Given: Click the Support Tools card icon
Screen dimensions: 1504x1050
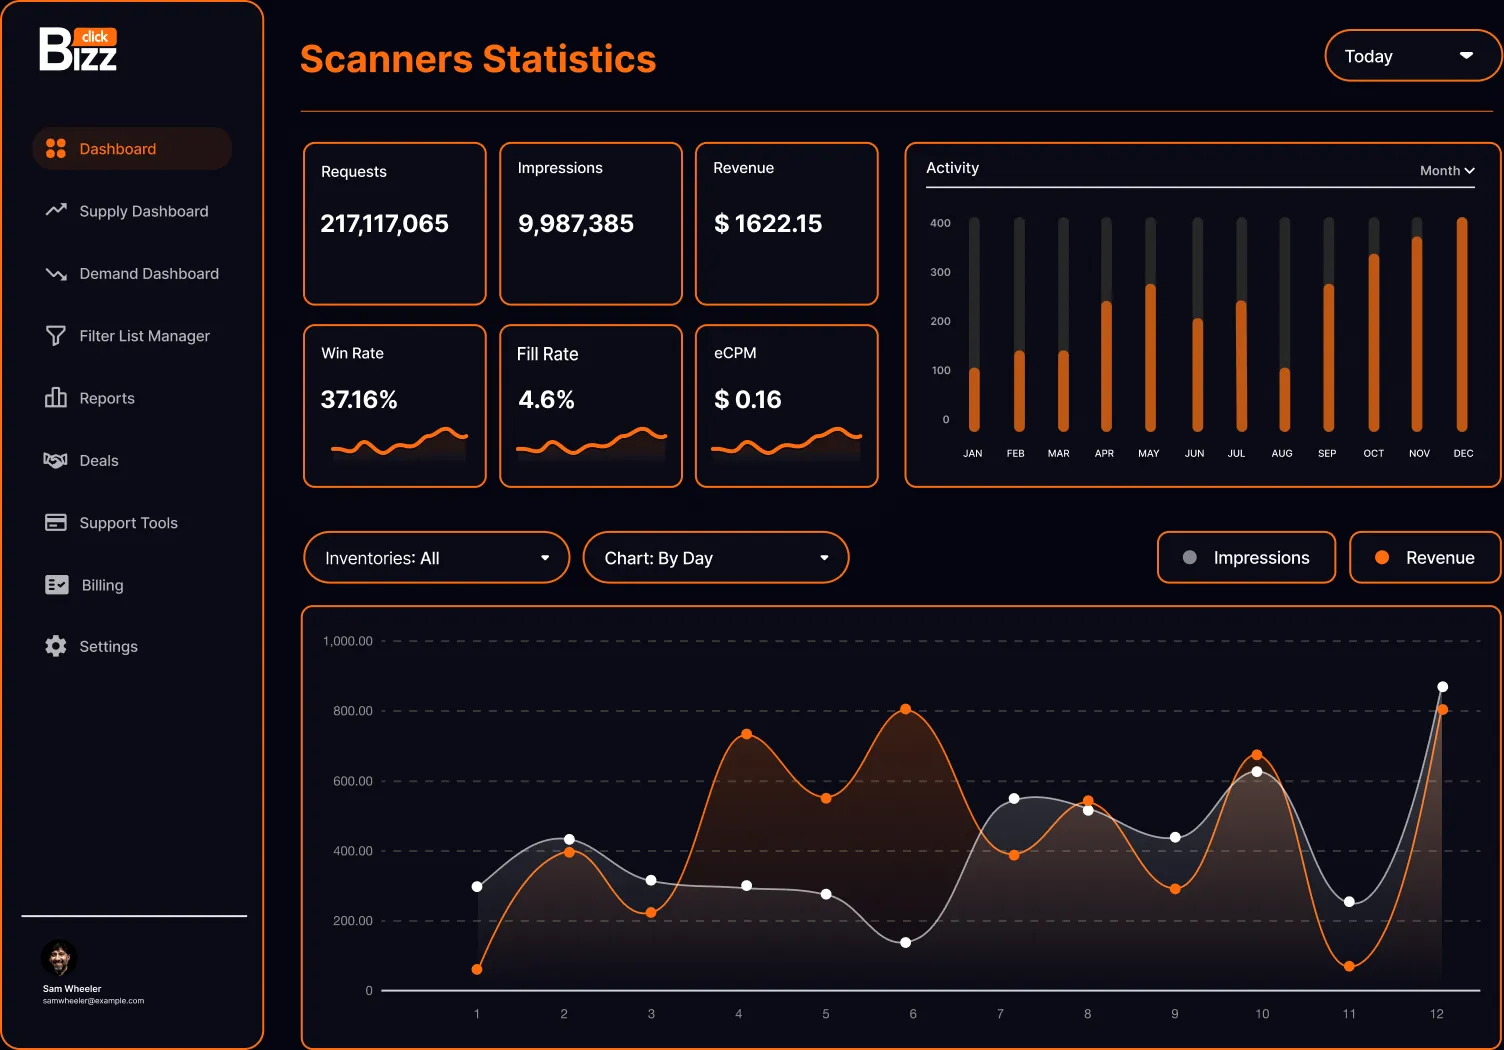Looking at the screenshot, I should pyautogui.click(x=56, y=522).
